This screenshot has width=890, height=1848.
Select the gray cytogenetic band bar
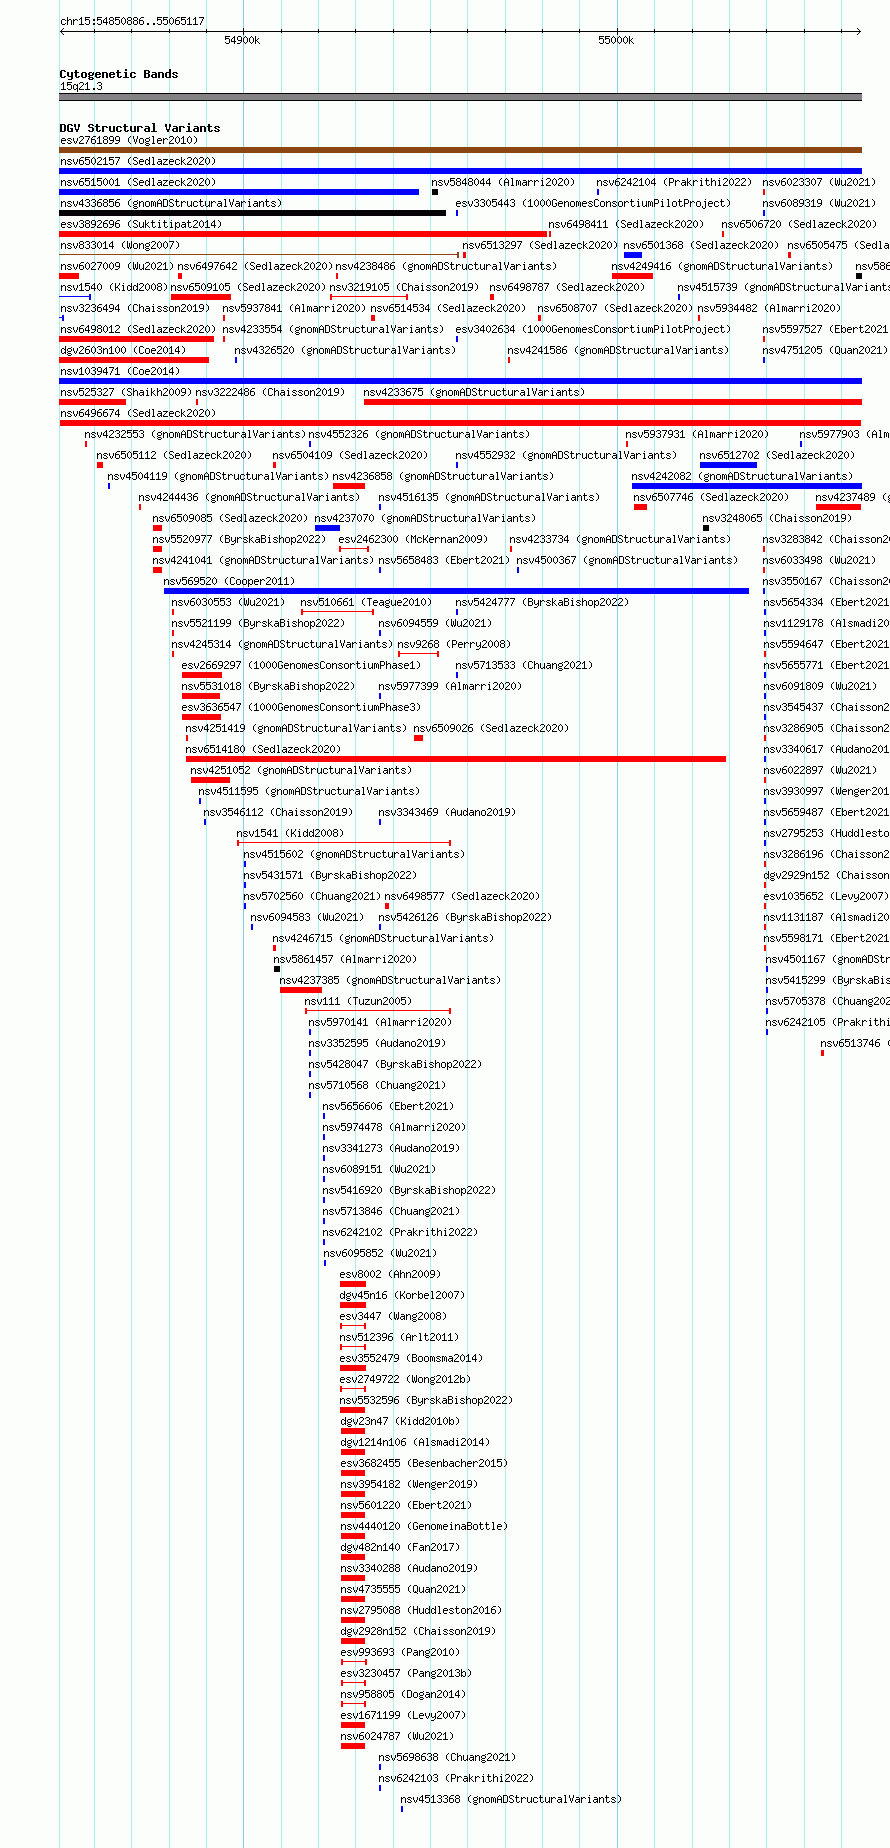[x=460, y=97]
